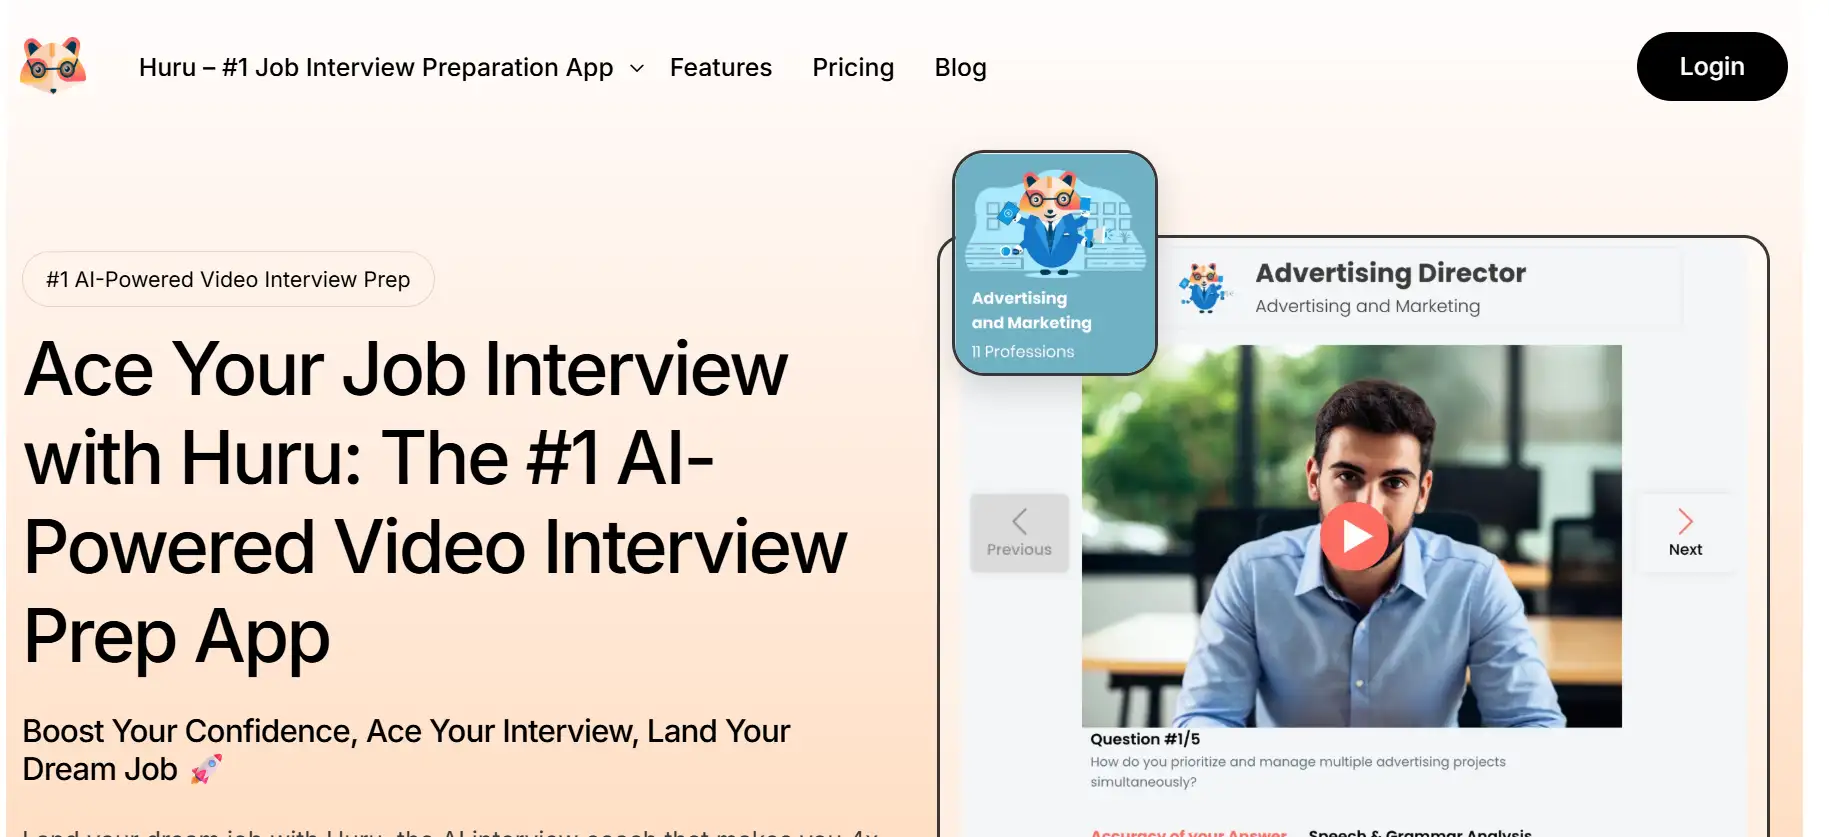Expand the chevron beside the Huru menu
Screen dimensions: 1829x837
pyautogui.click(x=637, y=68)
